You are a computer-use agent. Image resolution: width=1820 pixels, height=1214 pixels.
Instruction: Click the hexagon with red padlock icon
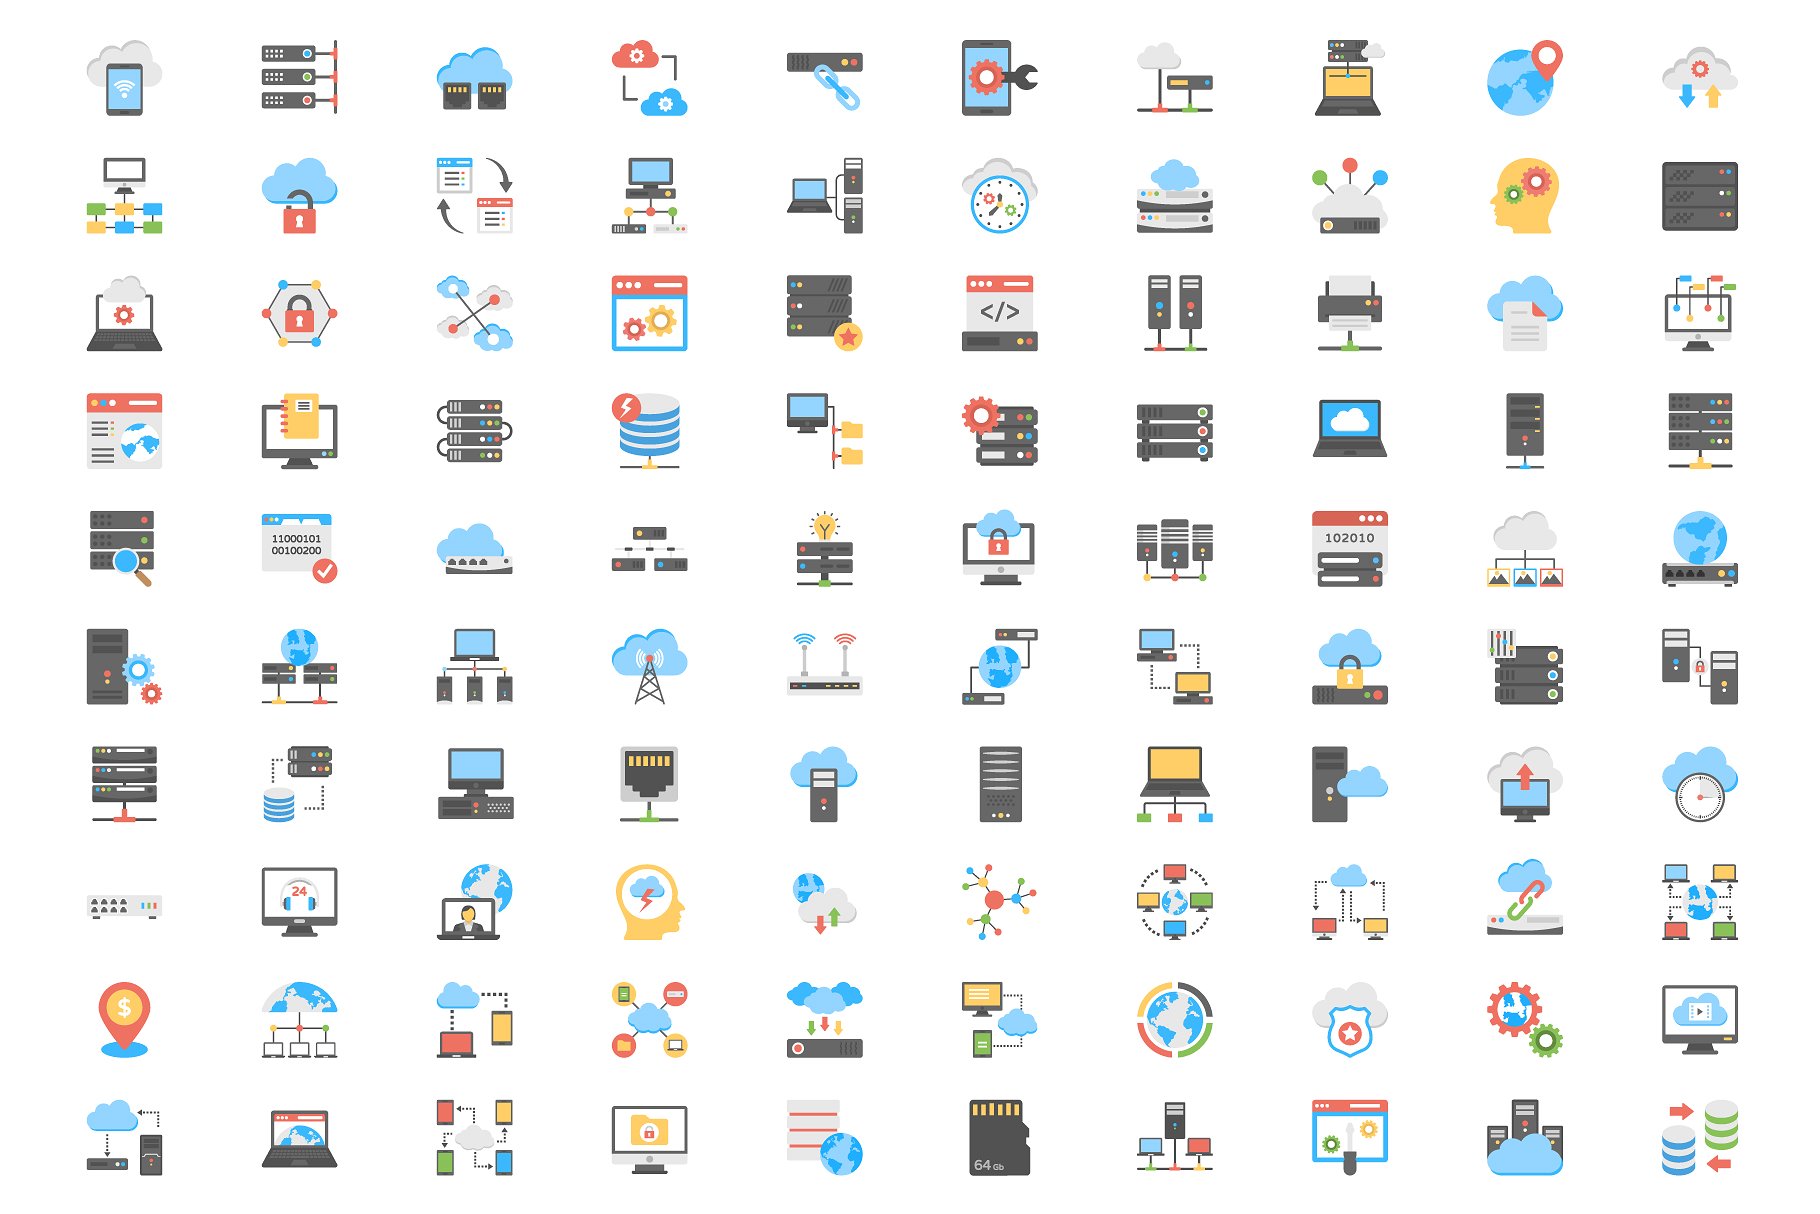point(299,313)
